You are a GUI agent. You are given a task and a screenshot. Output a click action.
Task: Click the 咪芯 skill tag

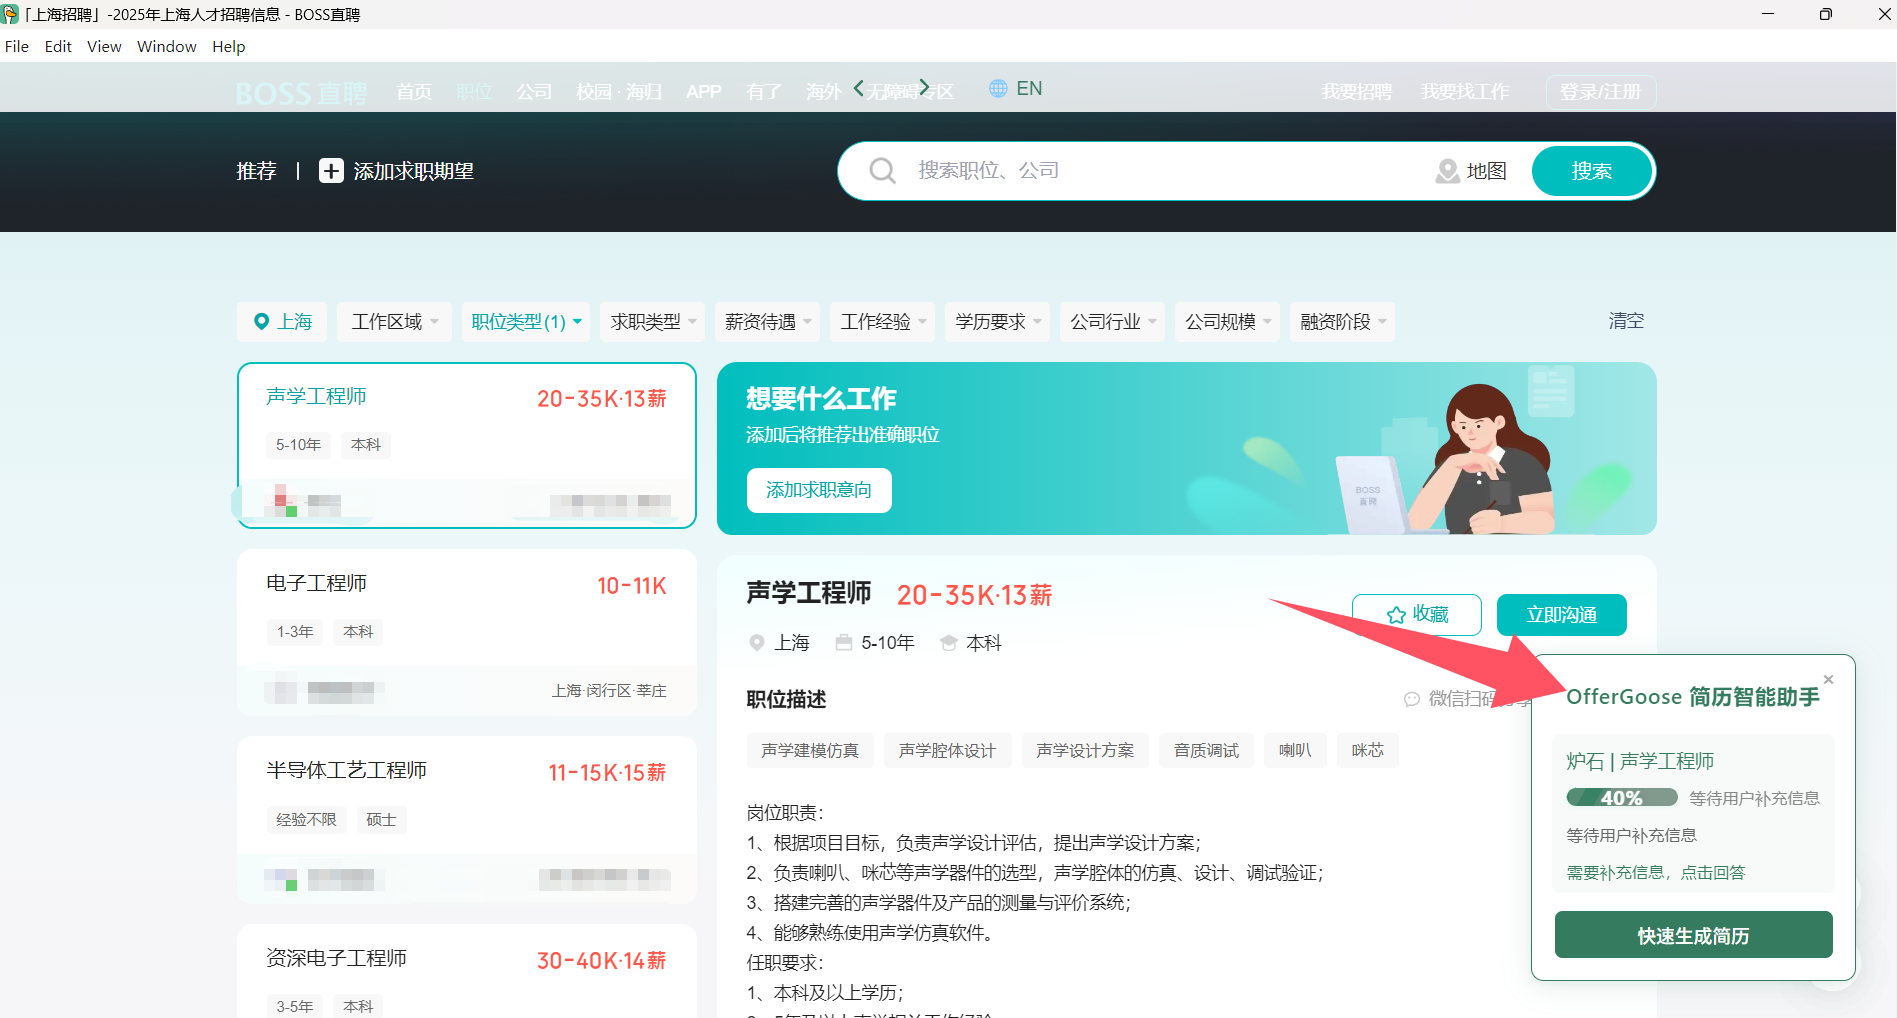pyautogui.click(x=1368, y=750)
